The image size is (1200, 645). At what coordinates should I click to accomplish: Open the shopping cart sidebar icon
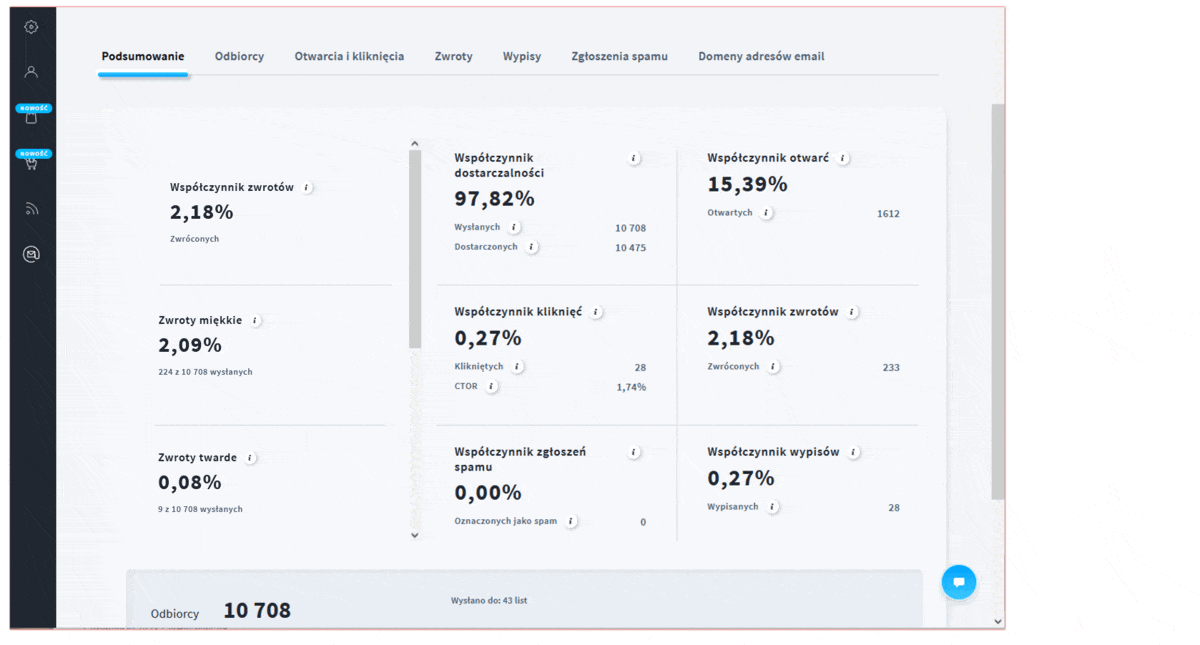(x=31, y=164)
